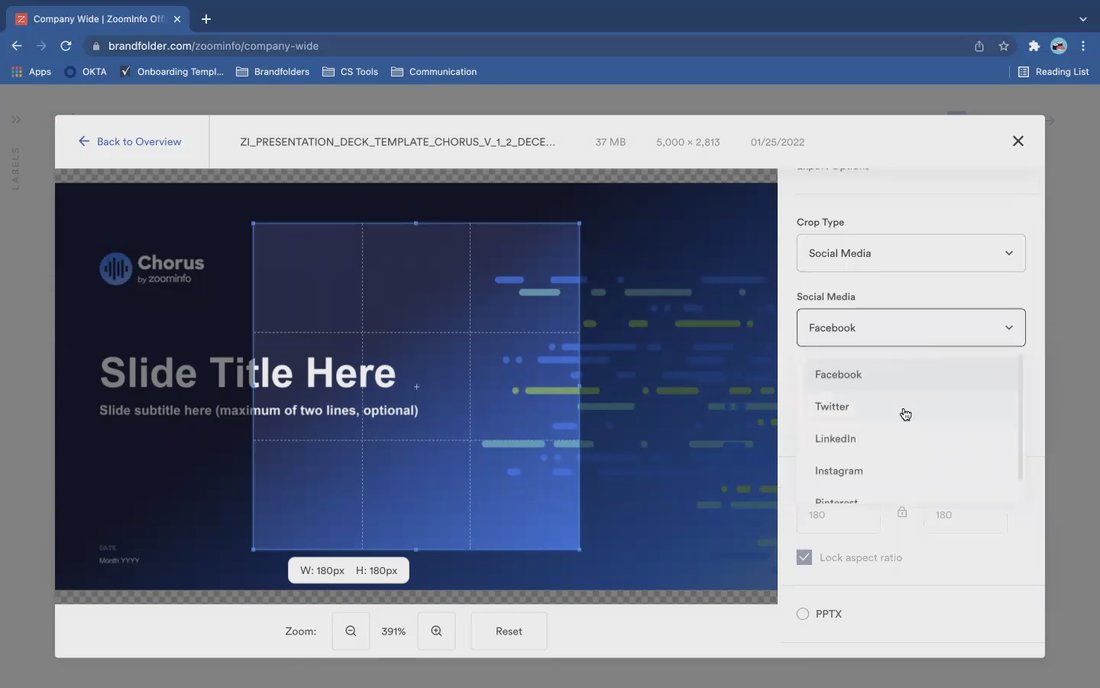
Task: Select the zoom out magnifier icon
Action: coord(350,631)
